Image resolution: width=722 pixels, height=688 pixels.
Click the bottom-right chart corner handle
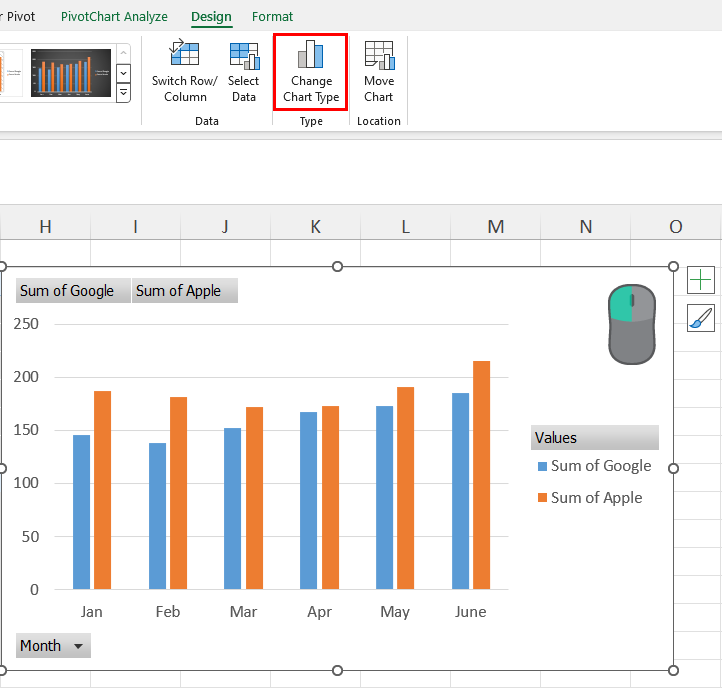pyautogui.click(x=673, y=671)
